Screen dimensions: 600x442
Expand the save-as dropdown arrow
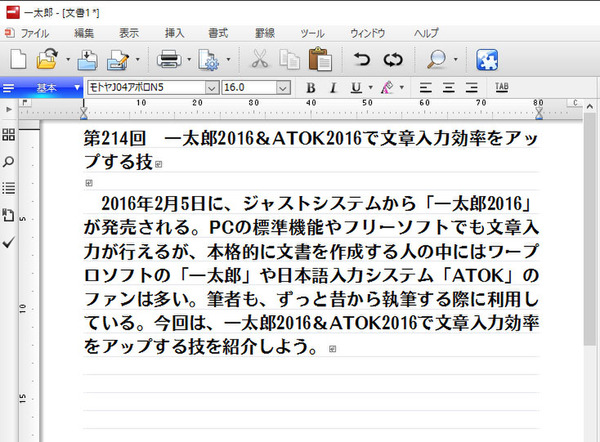pyautogui.click(x=137, y=59)
